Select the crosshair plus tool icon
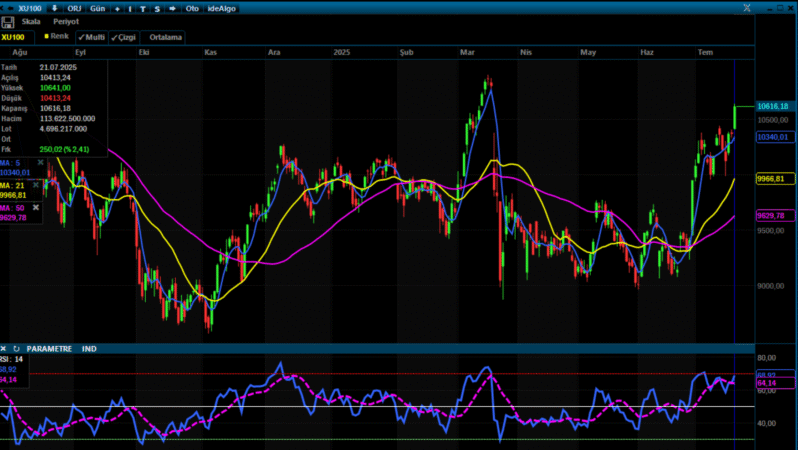798x450 pixels. tap(117, 9)
